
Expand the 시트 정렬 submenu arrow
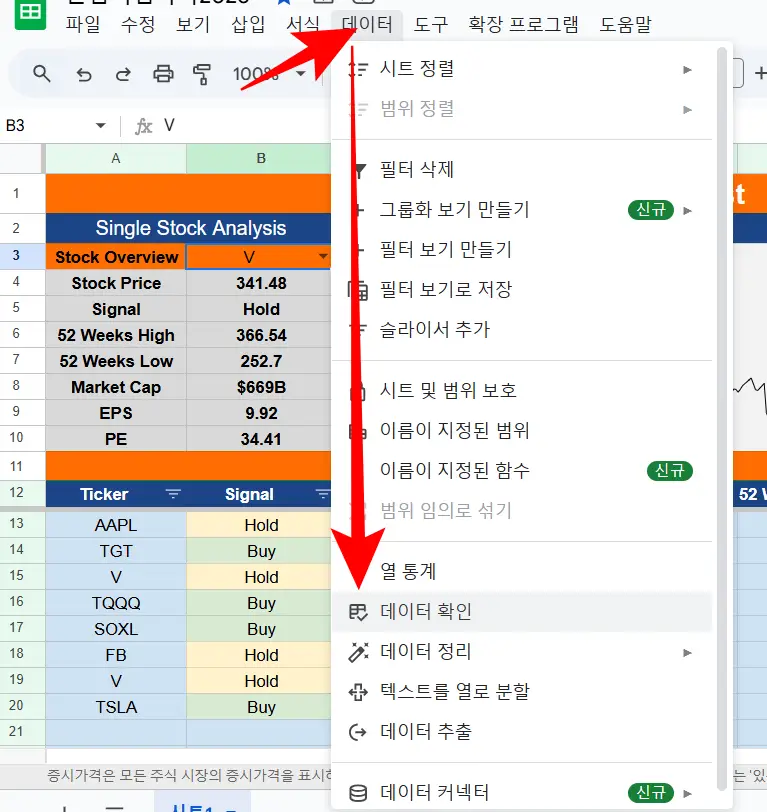click(x=687, y=69)
